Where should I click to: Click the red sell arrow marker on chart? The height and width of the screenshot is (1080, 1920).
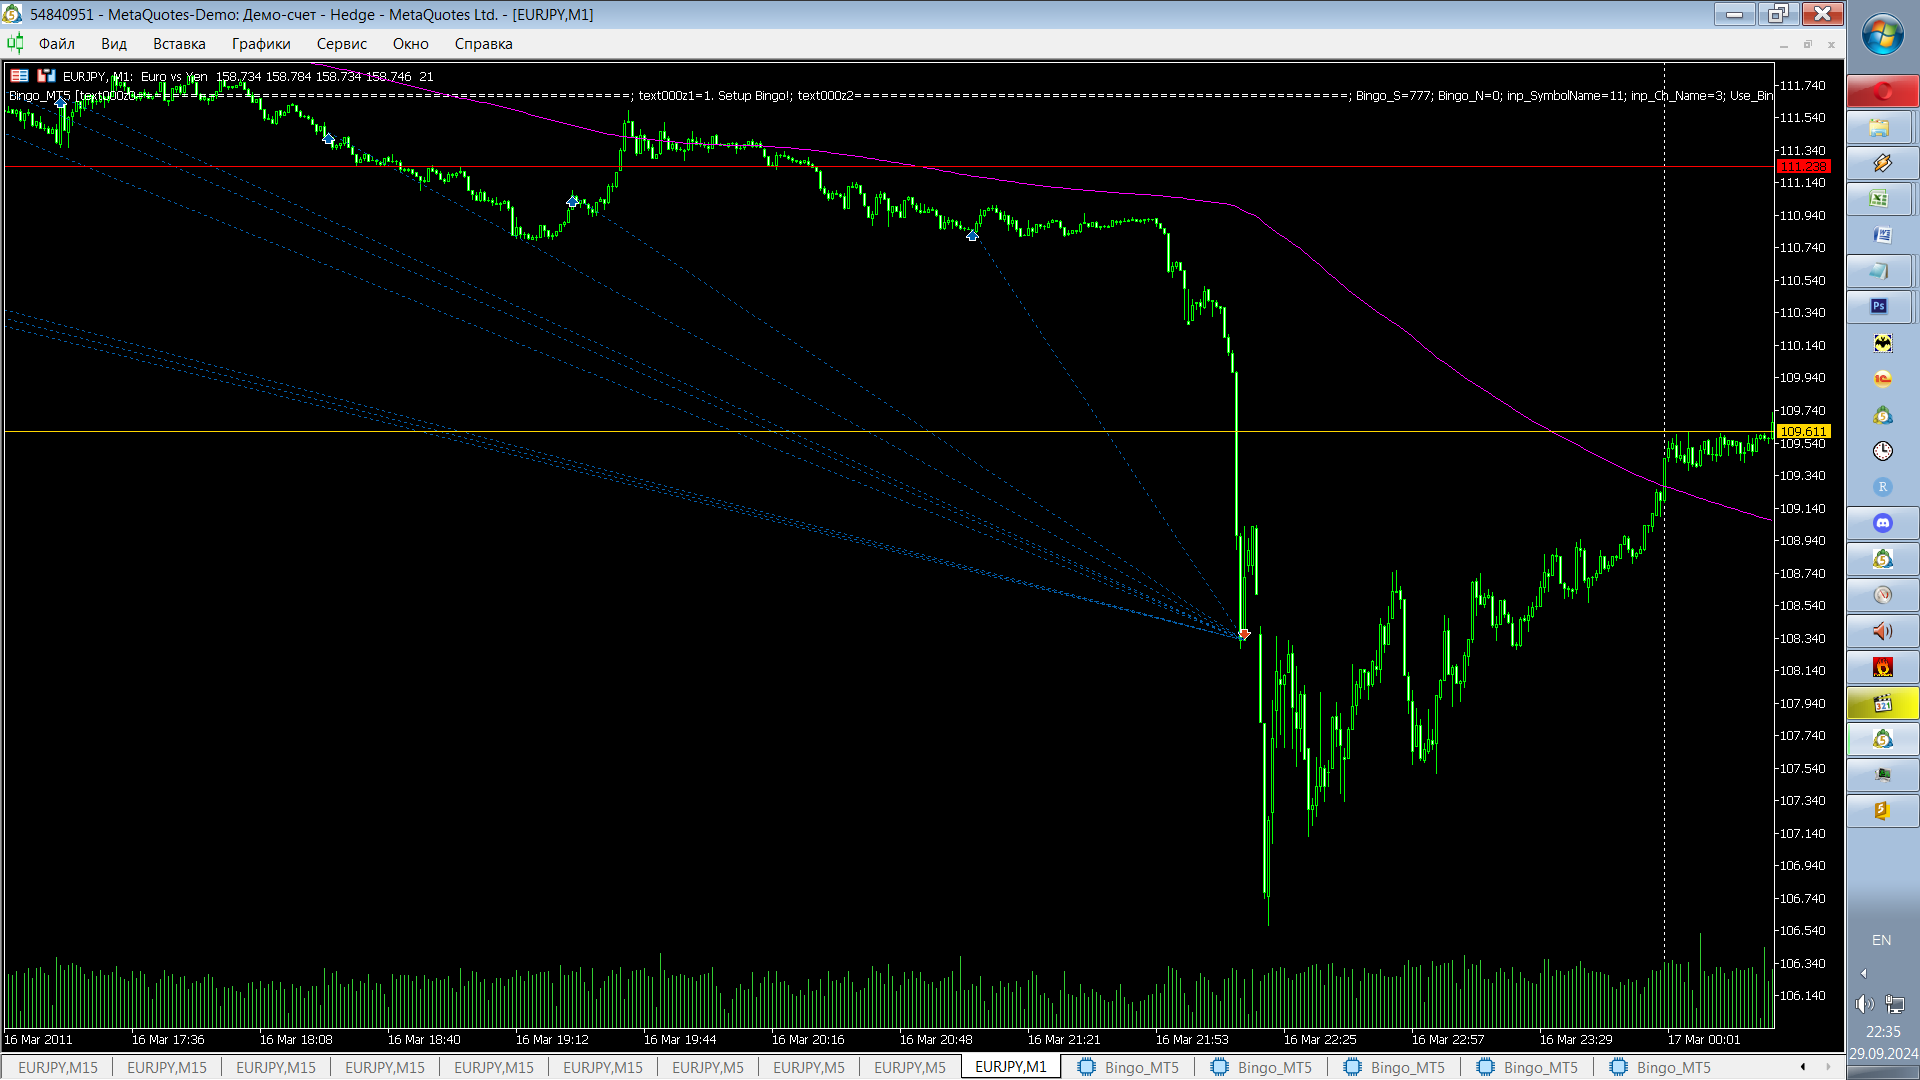point(1244,634)
